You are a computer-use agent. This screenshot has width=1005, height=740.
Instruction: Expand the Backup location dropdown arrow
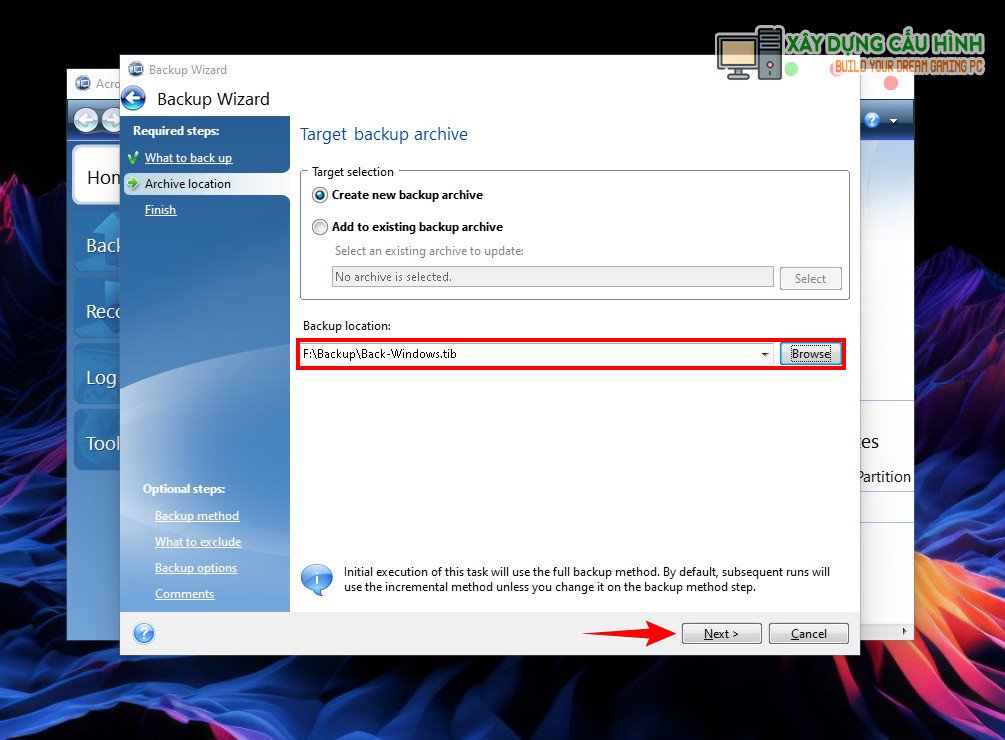[x=765, y=354]
